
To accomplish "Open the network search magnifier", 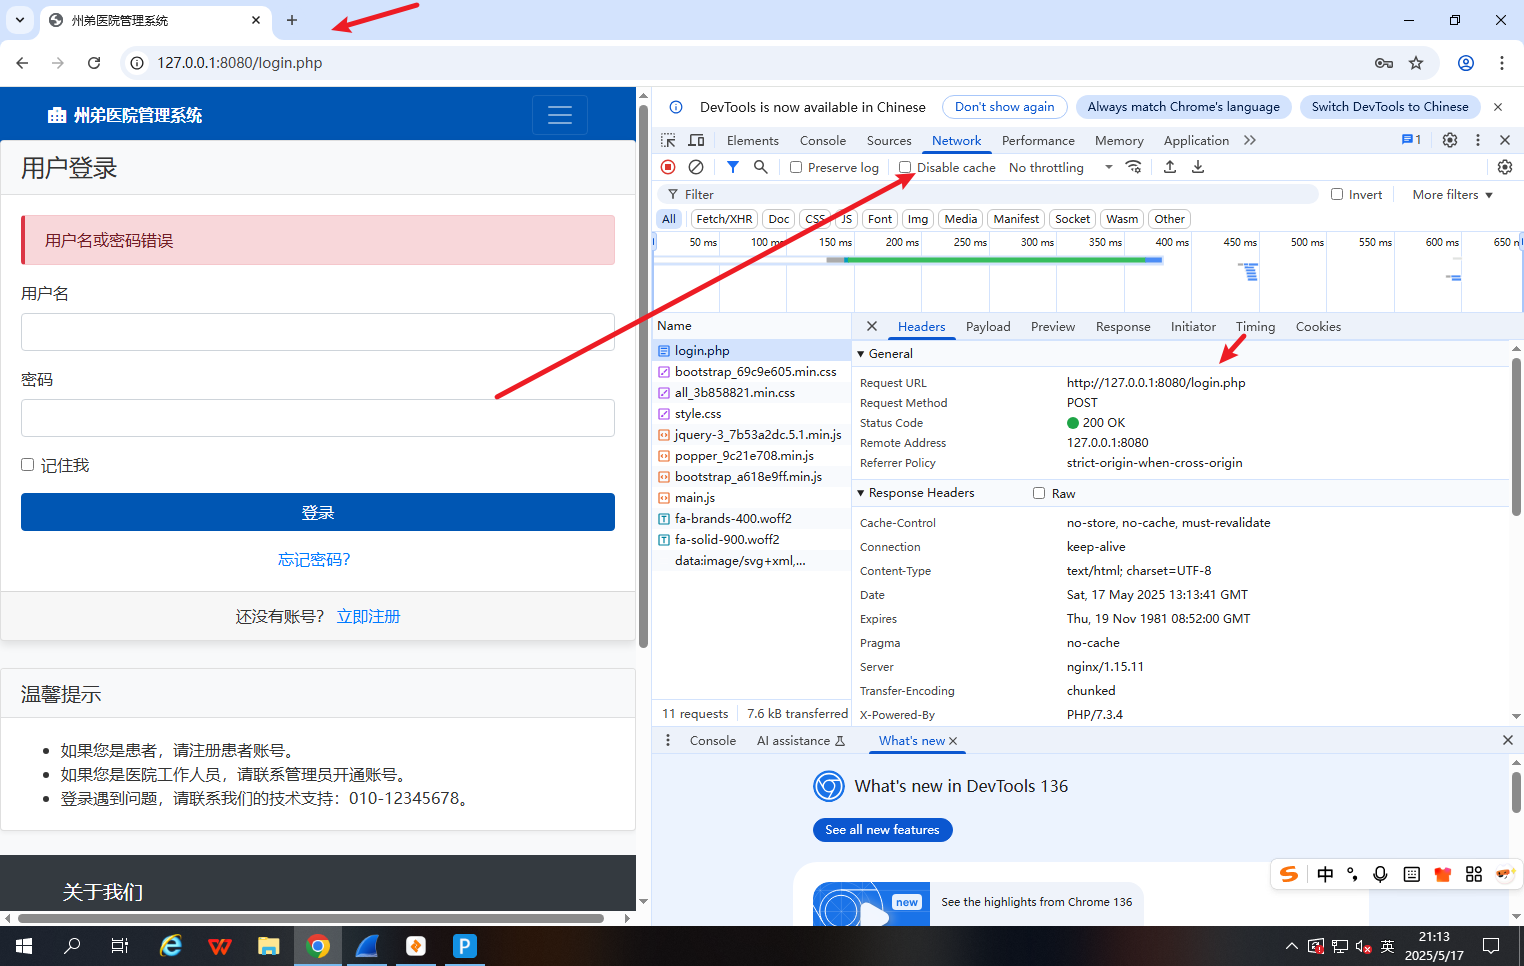I will tap(761, 167).
